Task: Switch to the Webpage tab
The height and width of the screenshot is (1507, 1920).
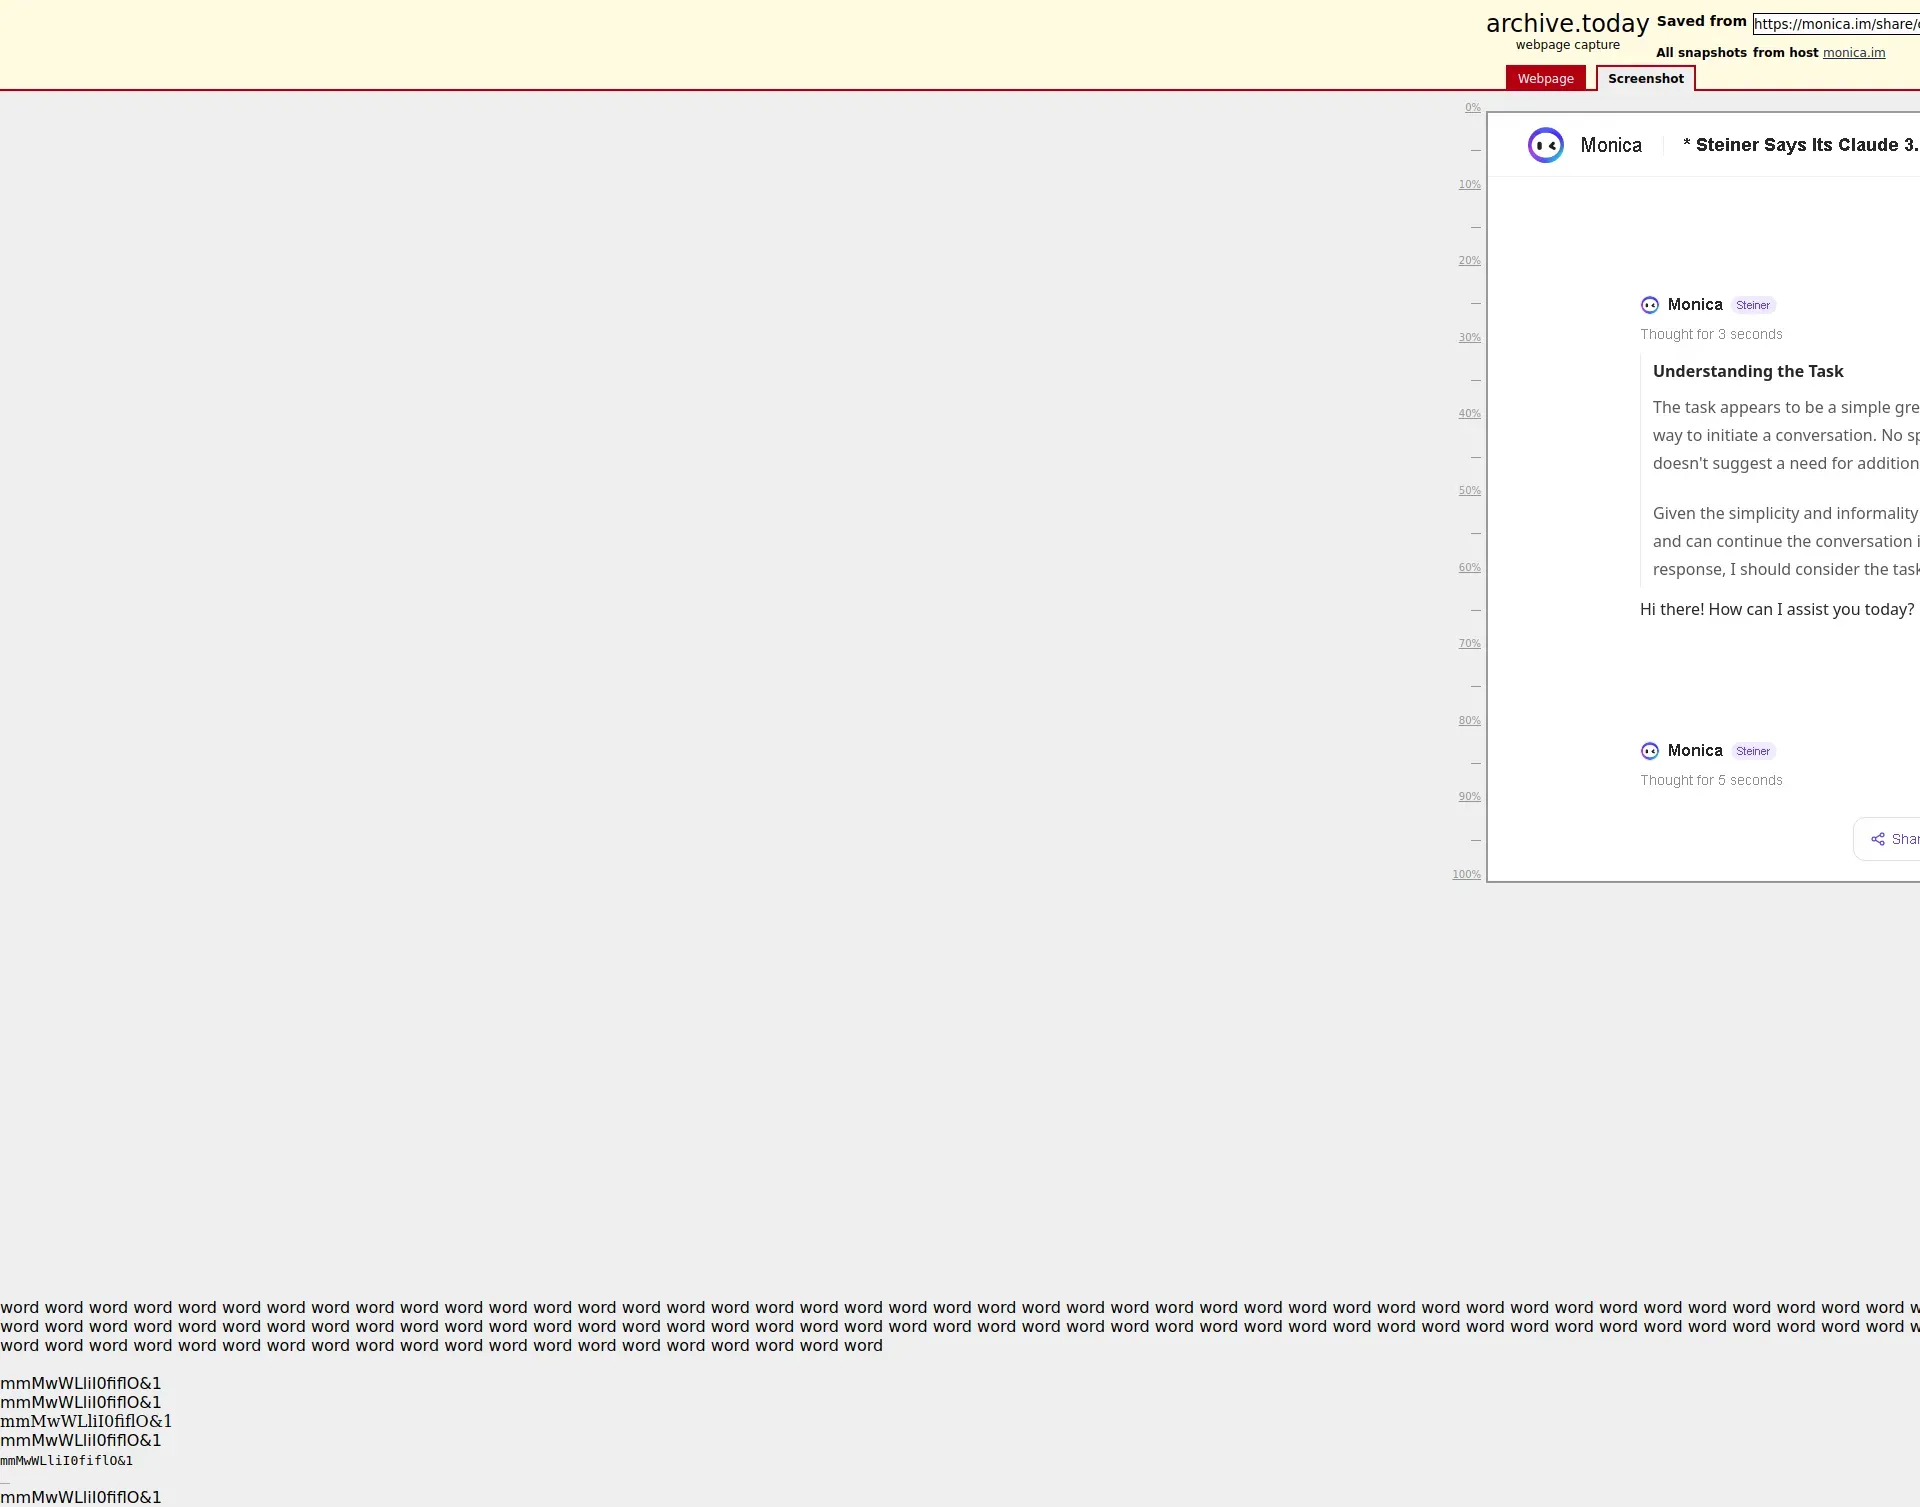Action: pyautogui.click(x=1545, y=79)
